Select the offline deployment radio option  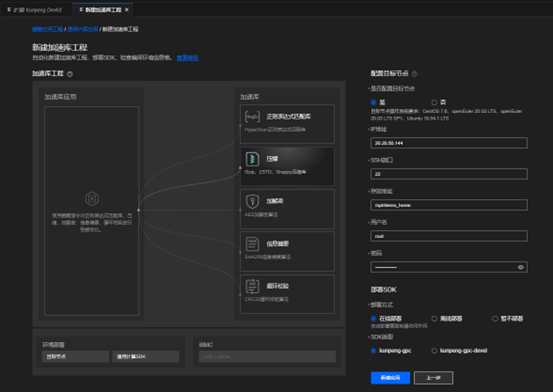point(434,319)
